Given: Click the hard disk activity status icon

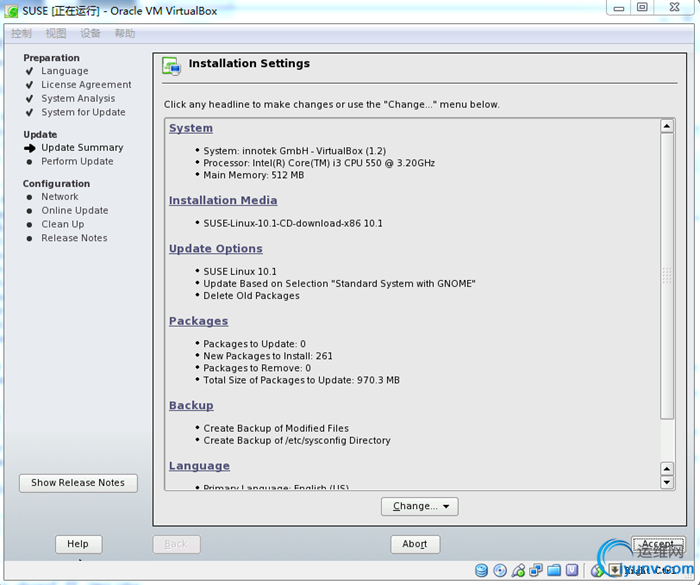Looking at the screenshot, I should 481,570.
